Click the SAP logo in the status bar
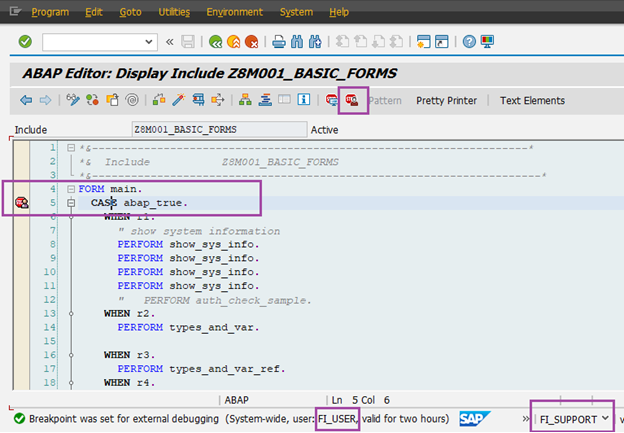624x433 pixels. pos(475,419)
